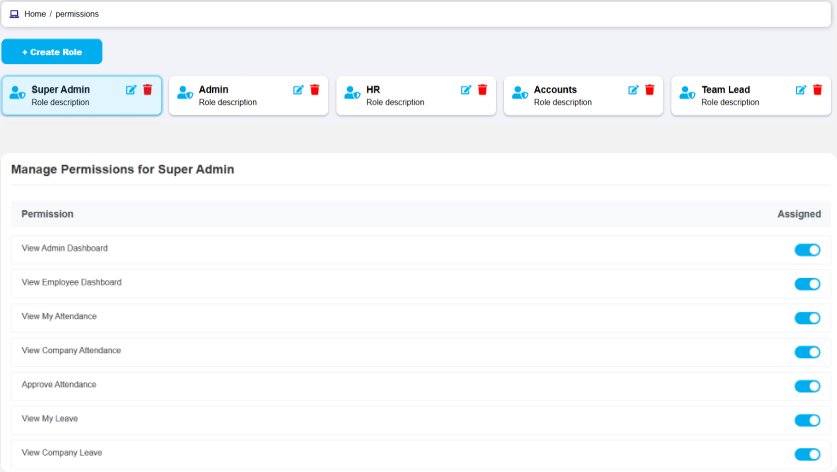Image resolution: width=837 pixels, height=472 pixels.
Task: Go to Home in the breadcrumb
Action: pos(35,14)
